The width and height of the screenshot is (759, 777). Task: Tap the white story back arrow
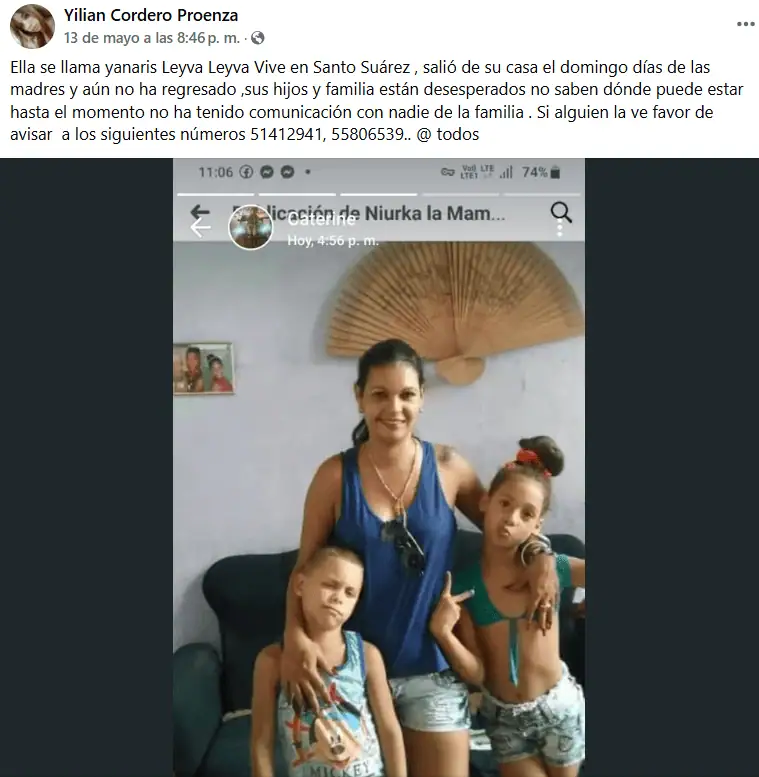[x=200, y=228]
